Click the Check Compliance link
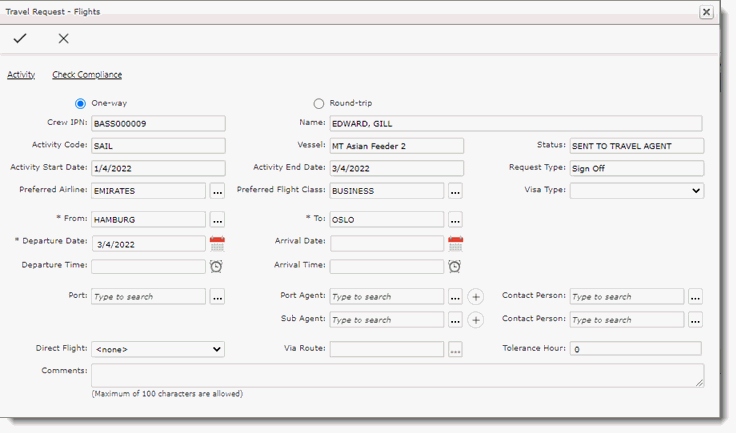 click(87, 75)
